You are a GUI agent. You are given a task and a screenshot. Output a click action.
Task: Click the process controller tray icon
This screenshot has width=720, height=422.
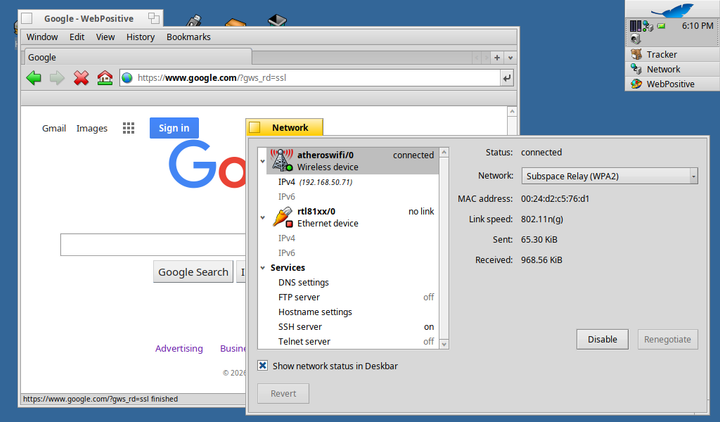[635, 26]
